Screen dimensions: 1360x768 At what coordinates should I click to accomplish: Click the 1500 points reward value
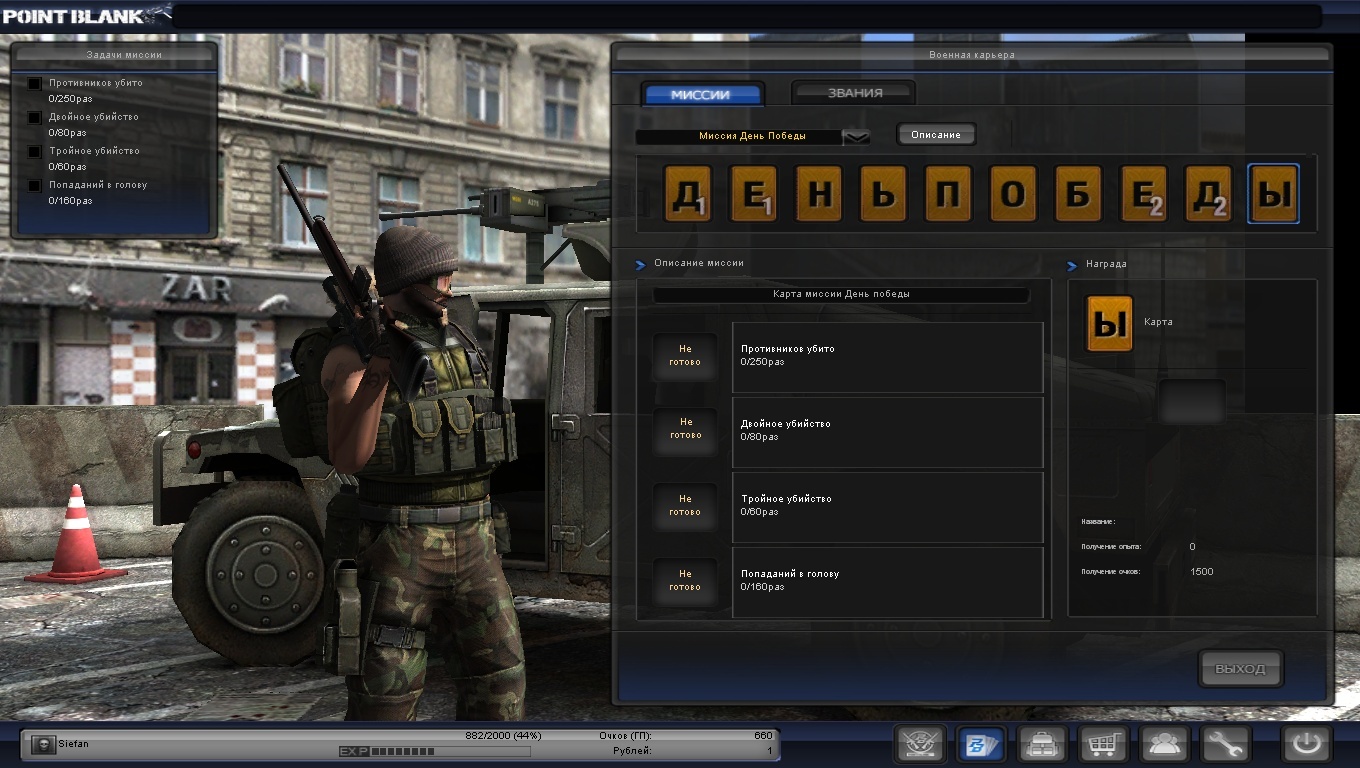pyautogui.click(x=1202, y=572)
